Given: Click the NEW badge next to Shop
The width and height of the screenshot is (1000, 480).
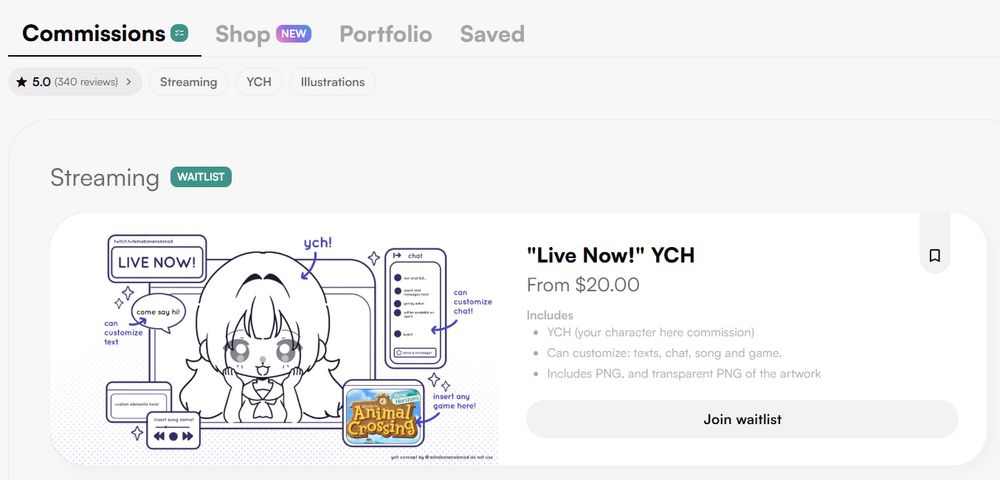Looking at the screenshot, I should (293, 34).
